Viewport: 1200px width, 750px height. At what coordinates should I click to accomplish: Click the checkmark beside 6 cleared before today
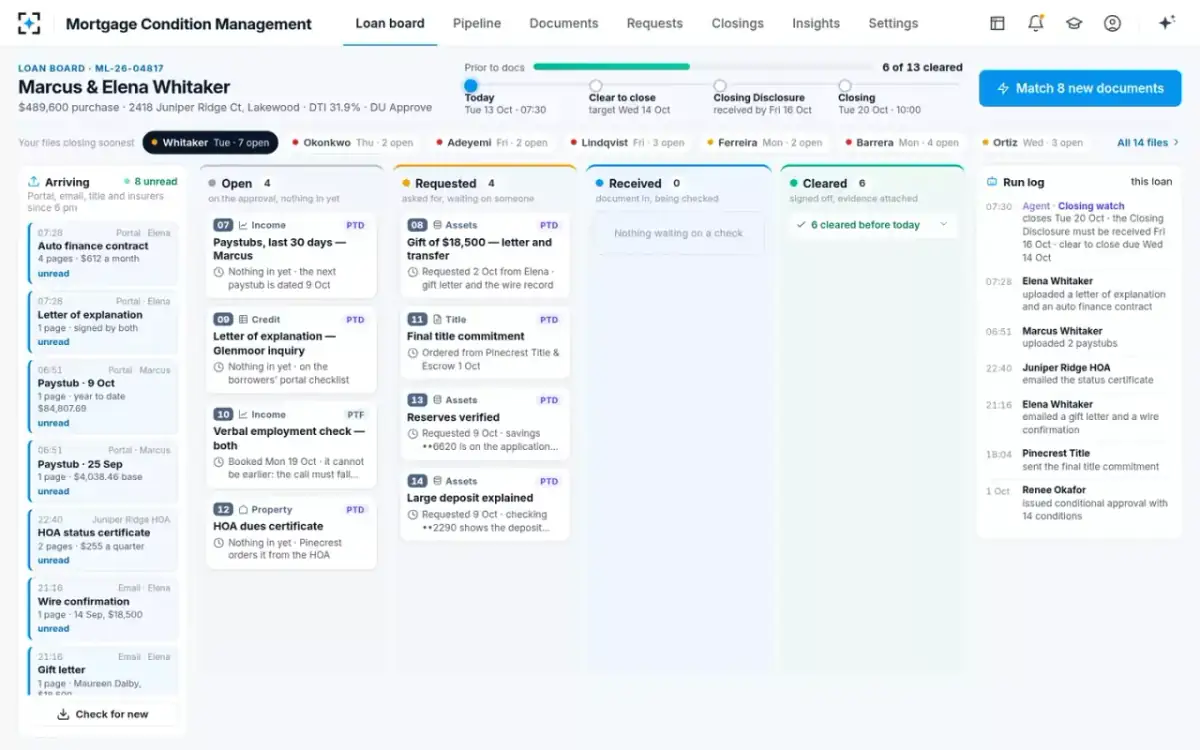801,225
